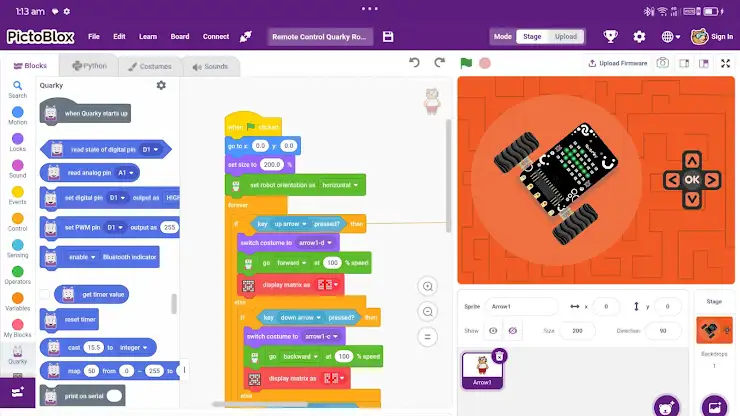The width and height of the screenshot is (740, 416).
Task: Click the green flag to run
Action: (x=466, y=63)
